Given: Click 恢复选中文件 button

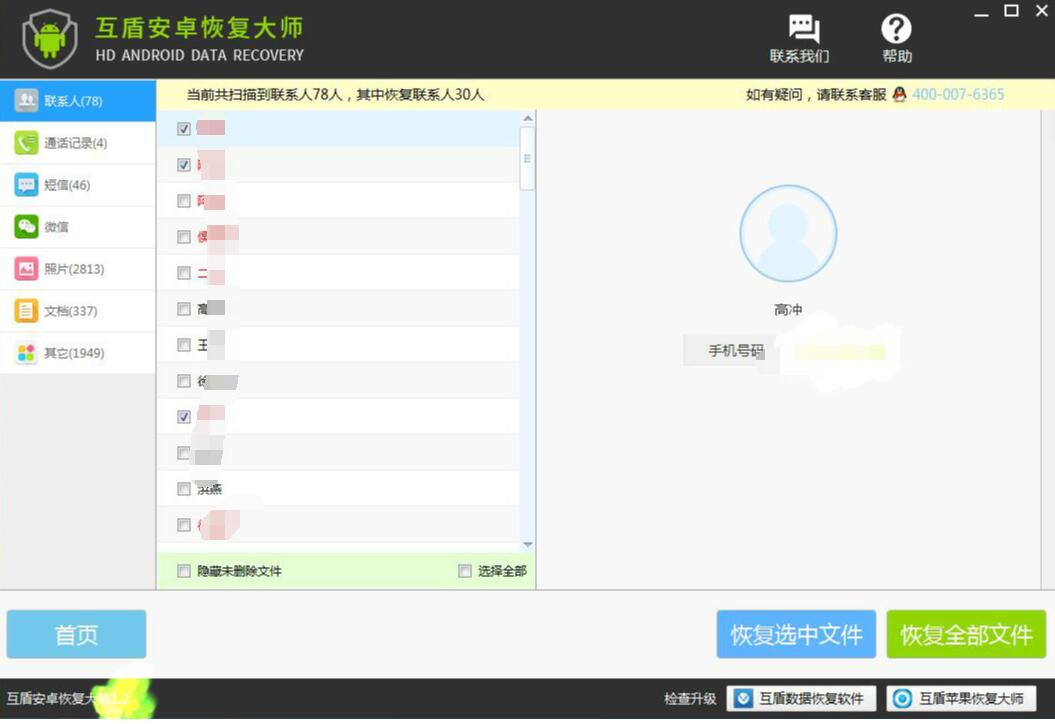Looking at the screenshot, I should pyautogui.click(x=796, y=634).
